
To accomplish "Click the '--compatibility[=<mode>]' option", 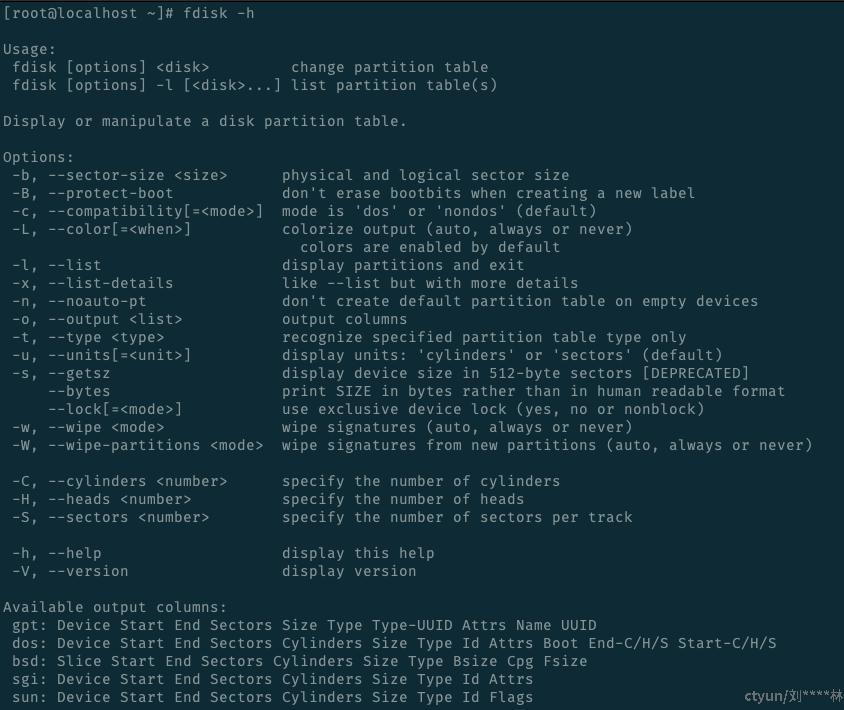I will [x=155, y=211].
